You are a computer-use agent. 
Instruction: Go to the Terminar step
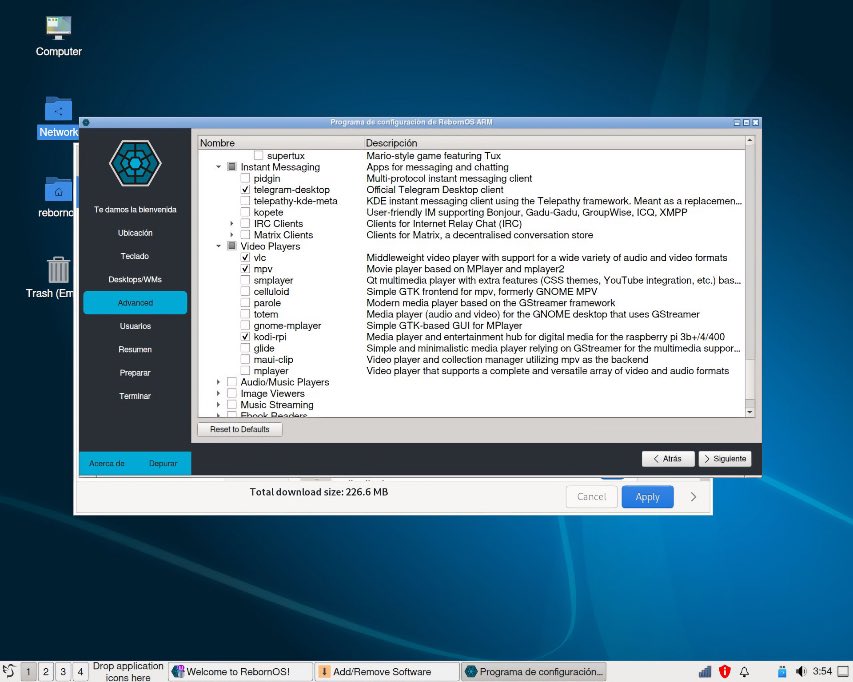(x=135, y=396)
